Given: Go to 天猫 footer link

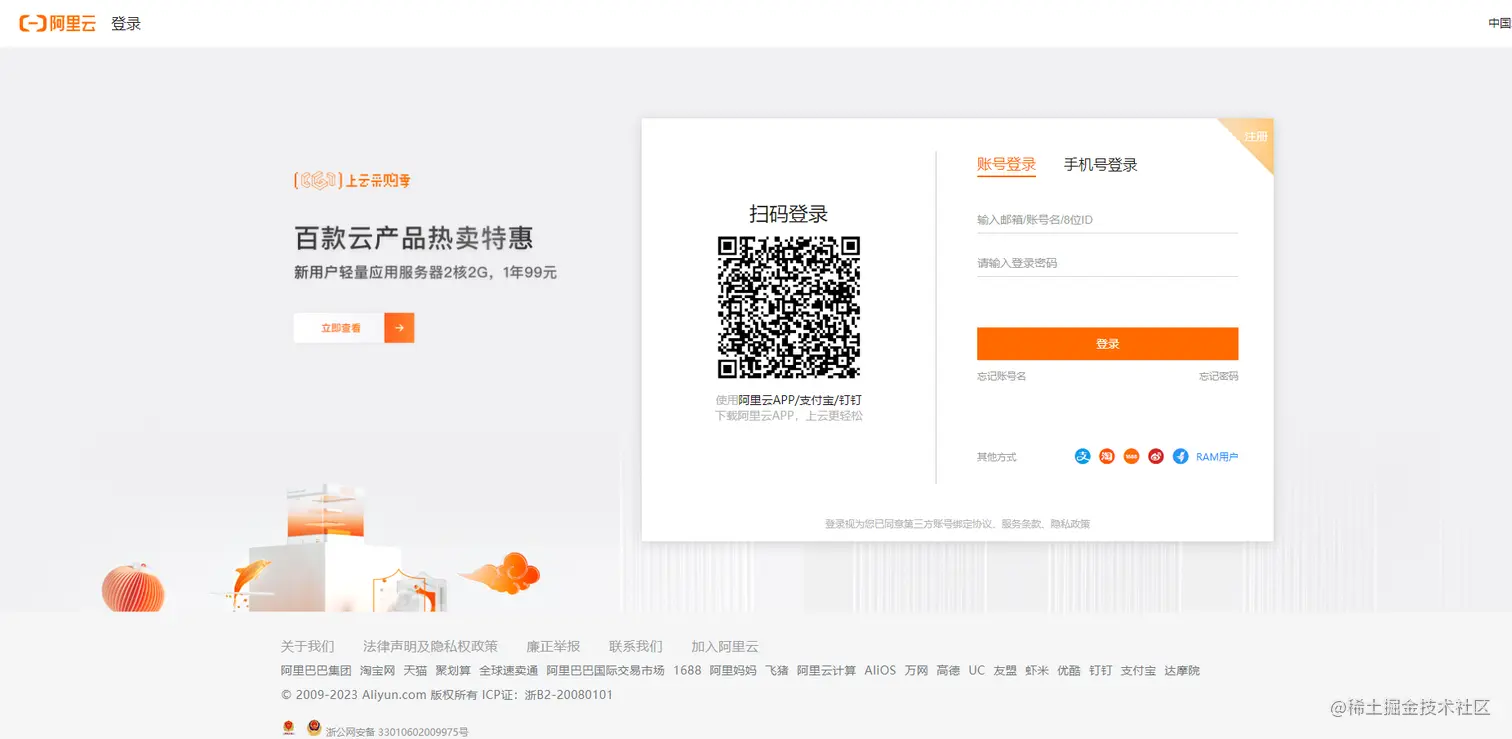Looking at the screenshot, I should [415, 671].
